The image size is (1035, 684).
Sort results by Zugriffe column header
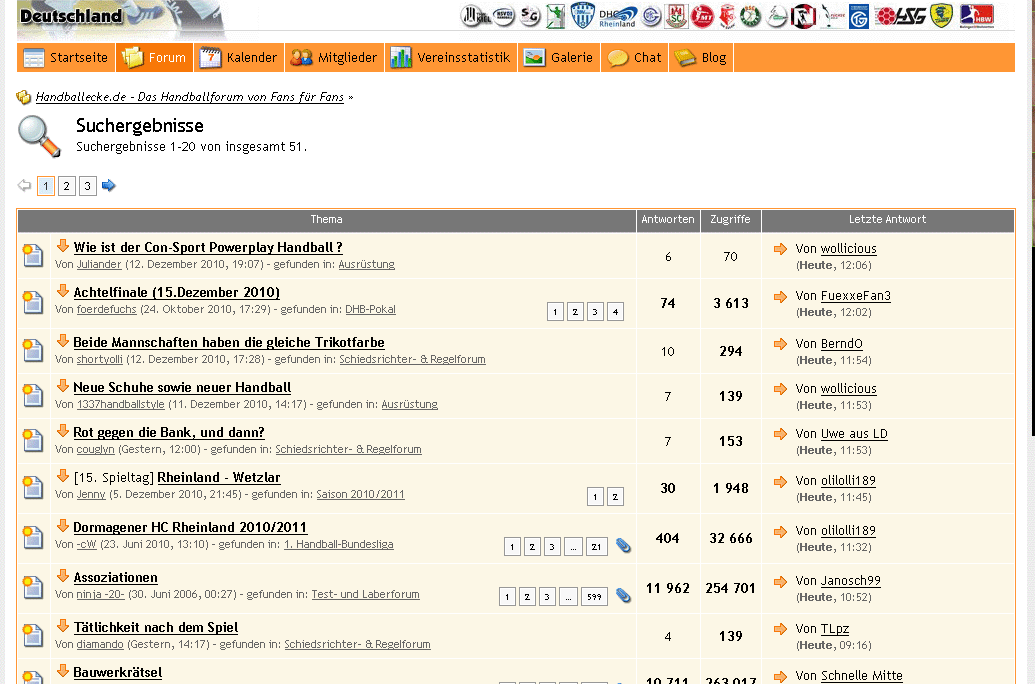click(730, 220)
